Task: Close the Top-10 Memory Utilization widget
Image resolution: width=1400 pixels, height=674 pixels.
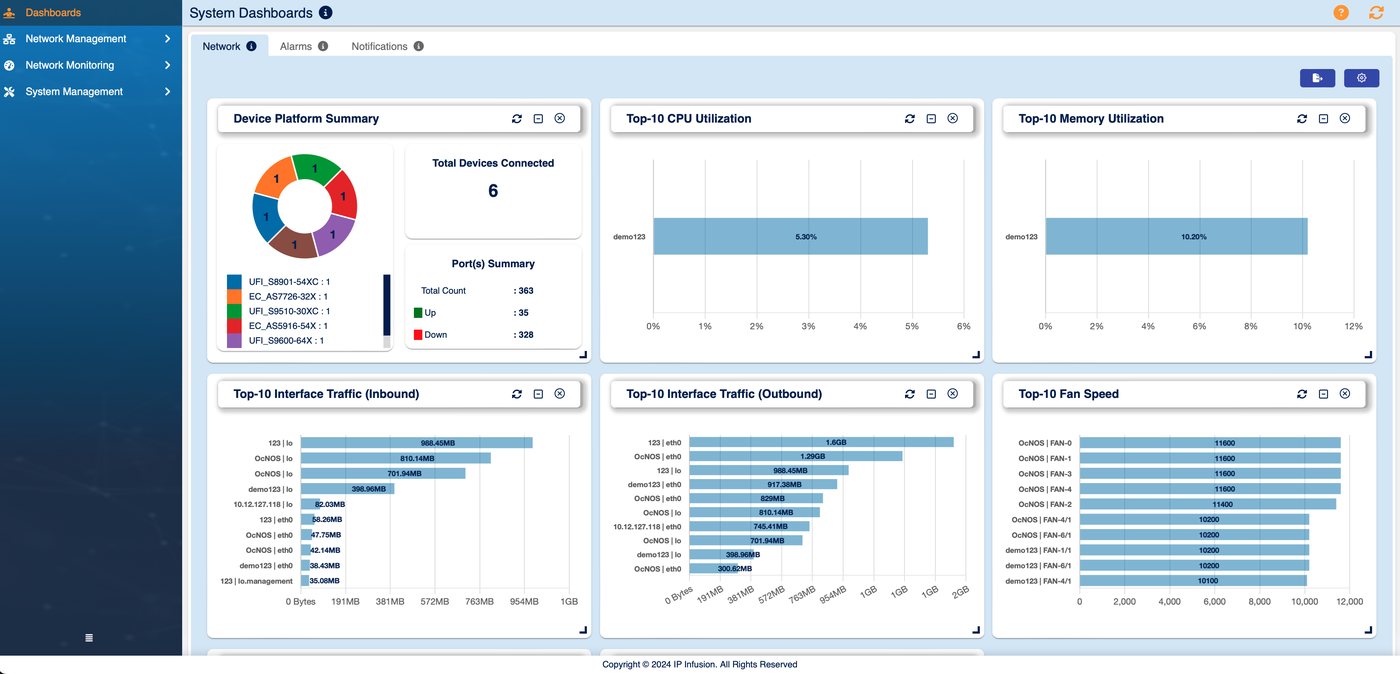Action: [1345, 118]
